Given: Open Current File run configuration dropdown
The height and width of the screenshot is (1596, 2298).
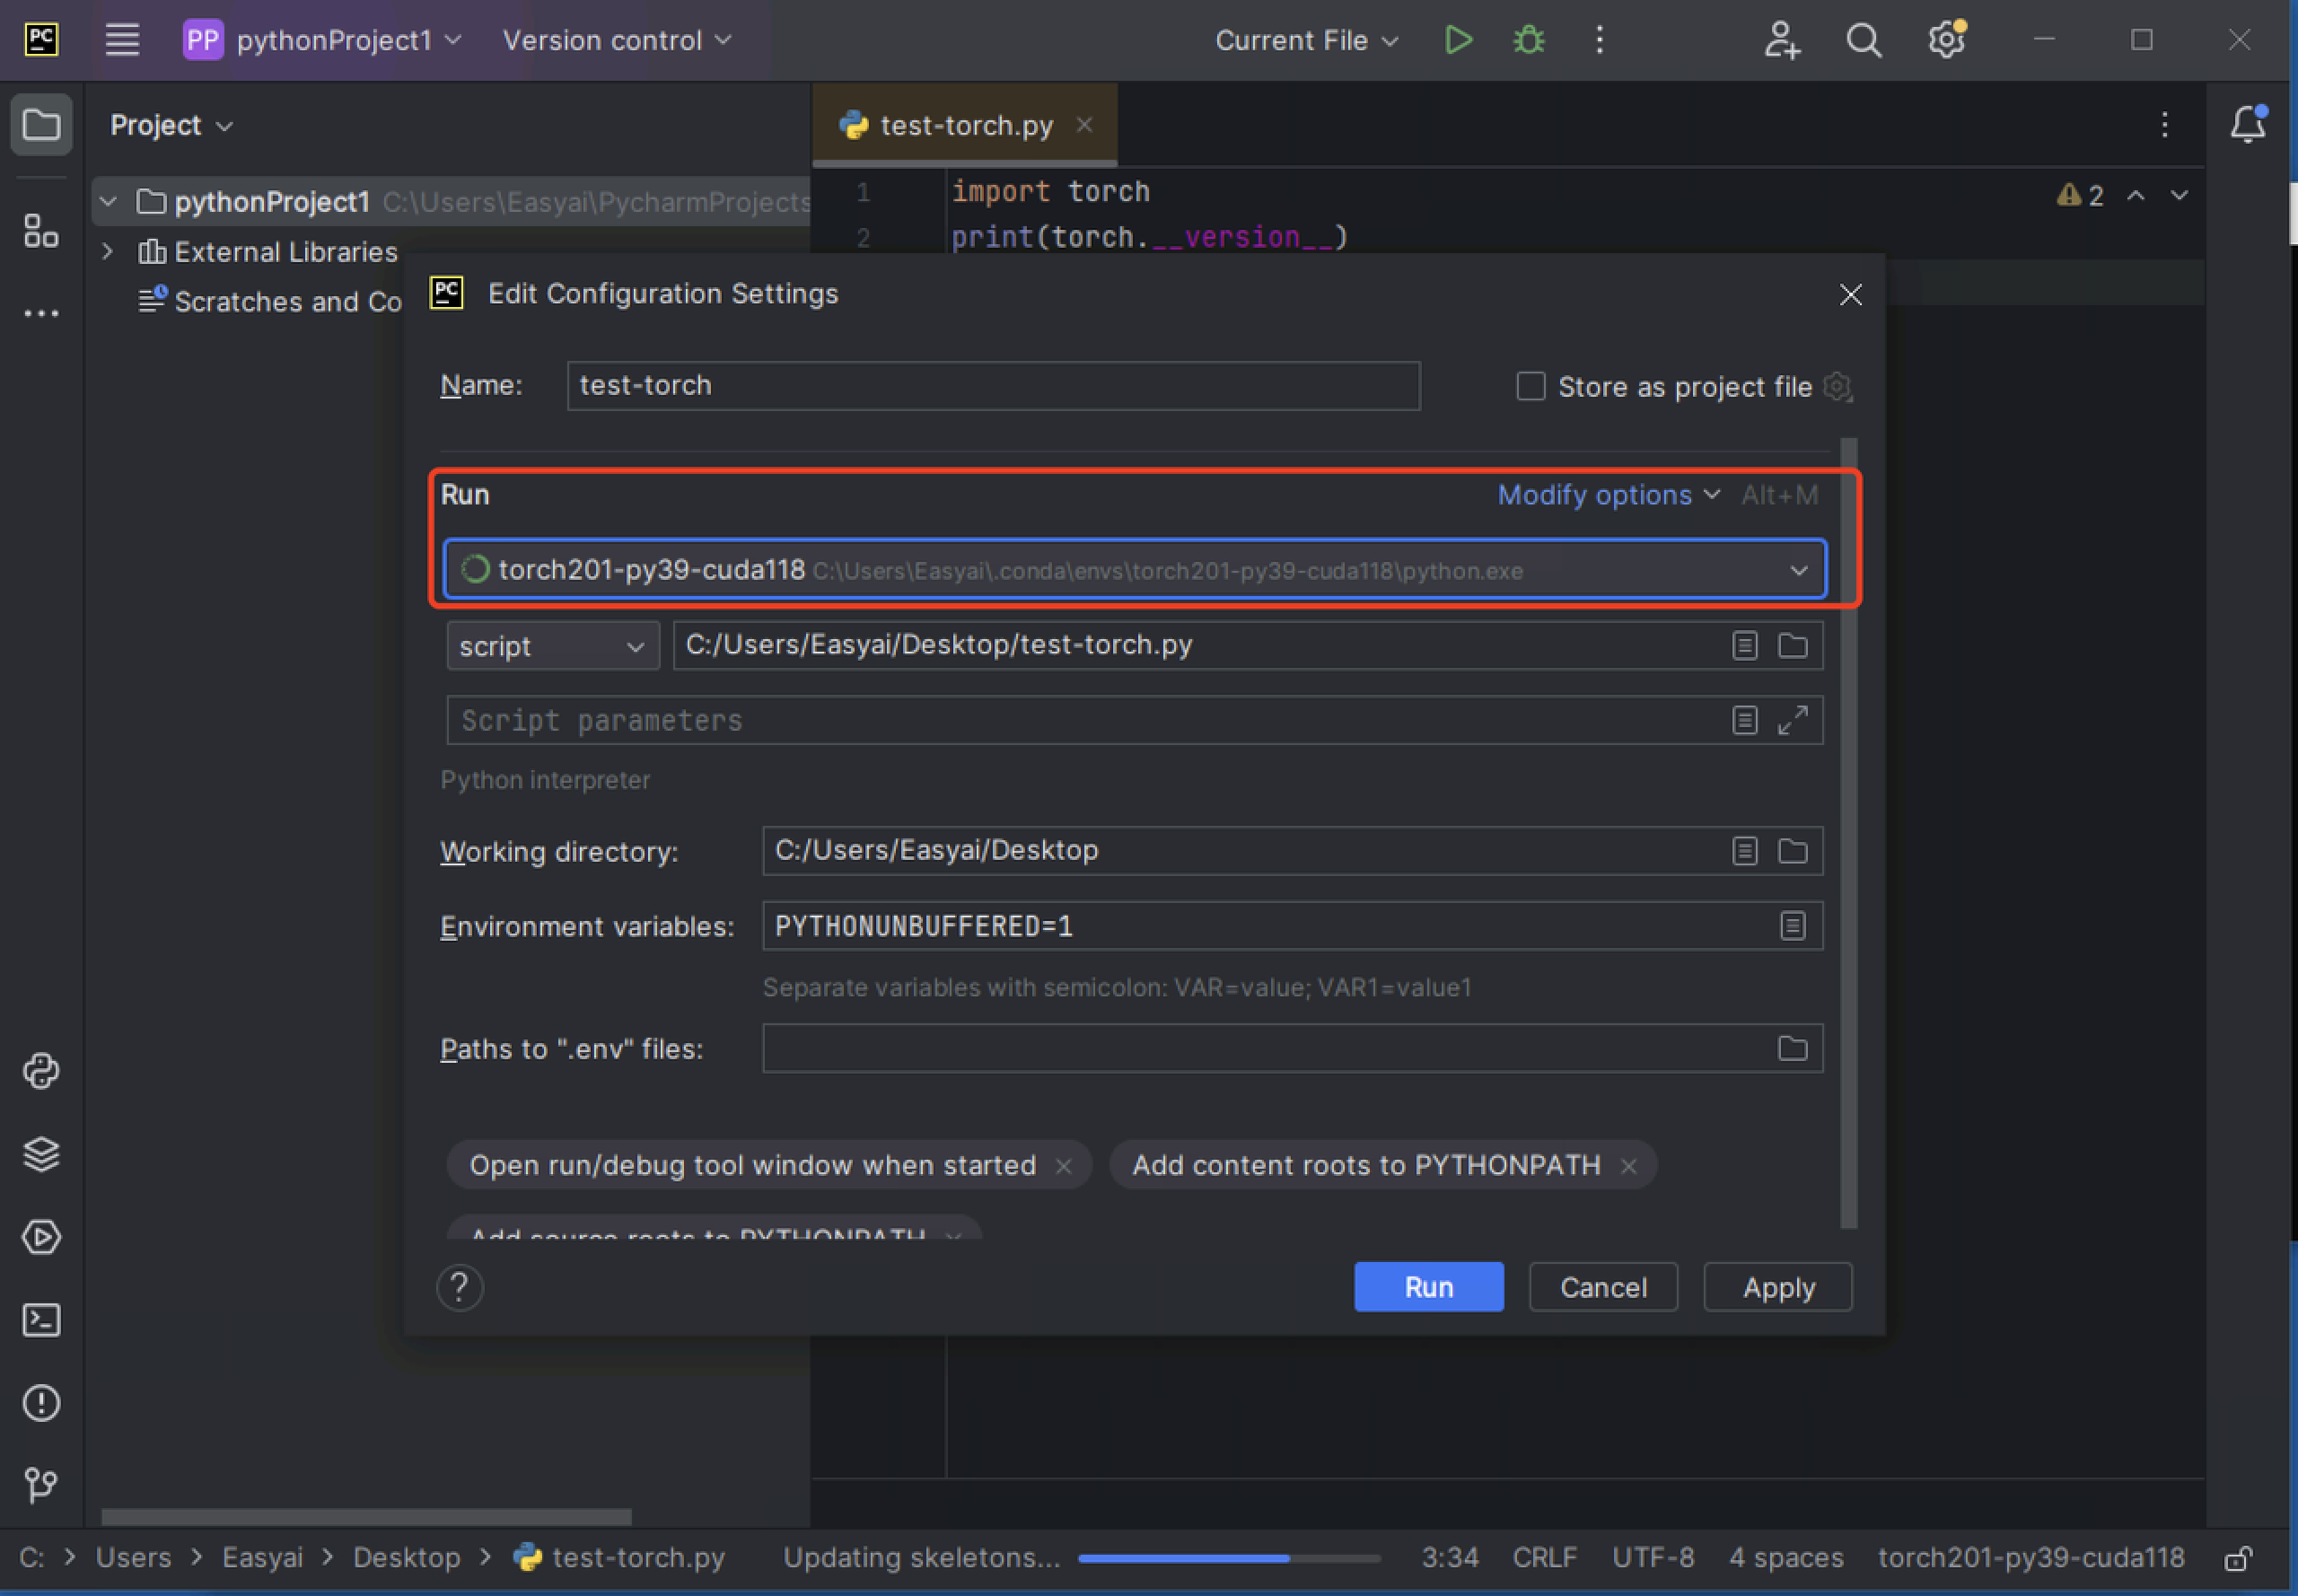Looking at the screenshot, I should (x=1306, y=40).
